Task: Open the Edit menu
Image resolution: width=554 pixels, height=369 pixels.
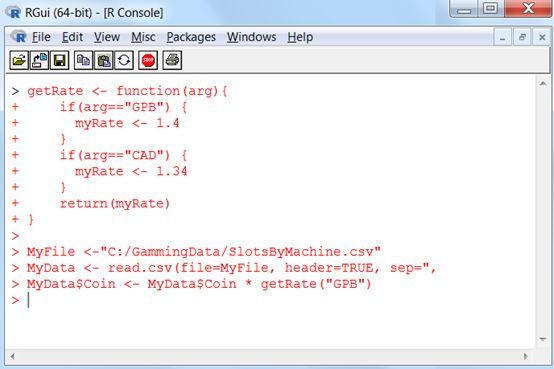Action: (x=72, y=37)
